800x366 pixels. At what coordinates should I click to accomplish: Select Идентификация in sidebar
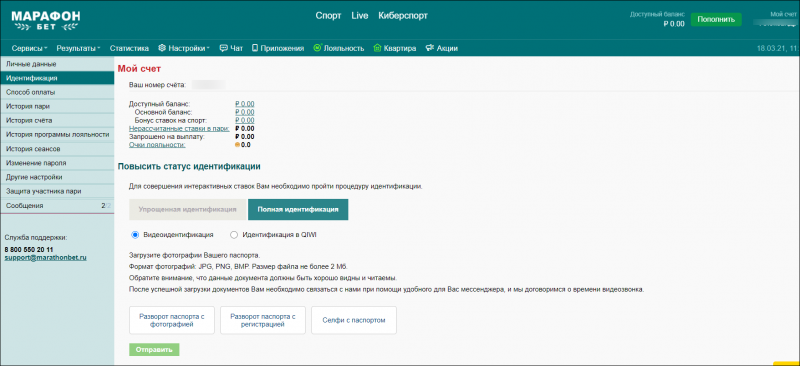pyautogui.click(x=57, y=78)
